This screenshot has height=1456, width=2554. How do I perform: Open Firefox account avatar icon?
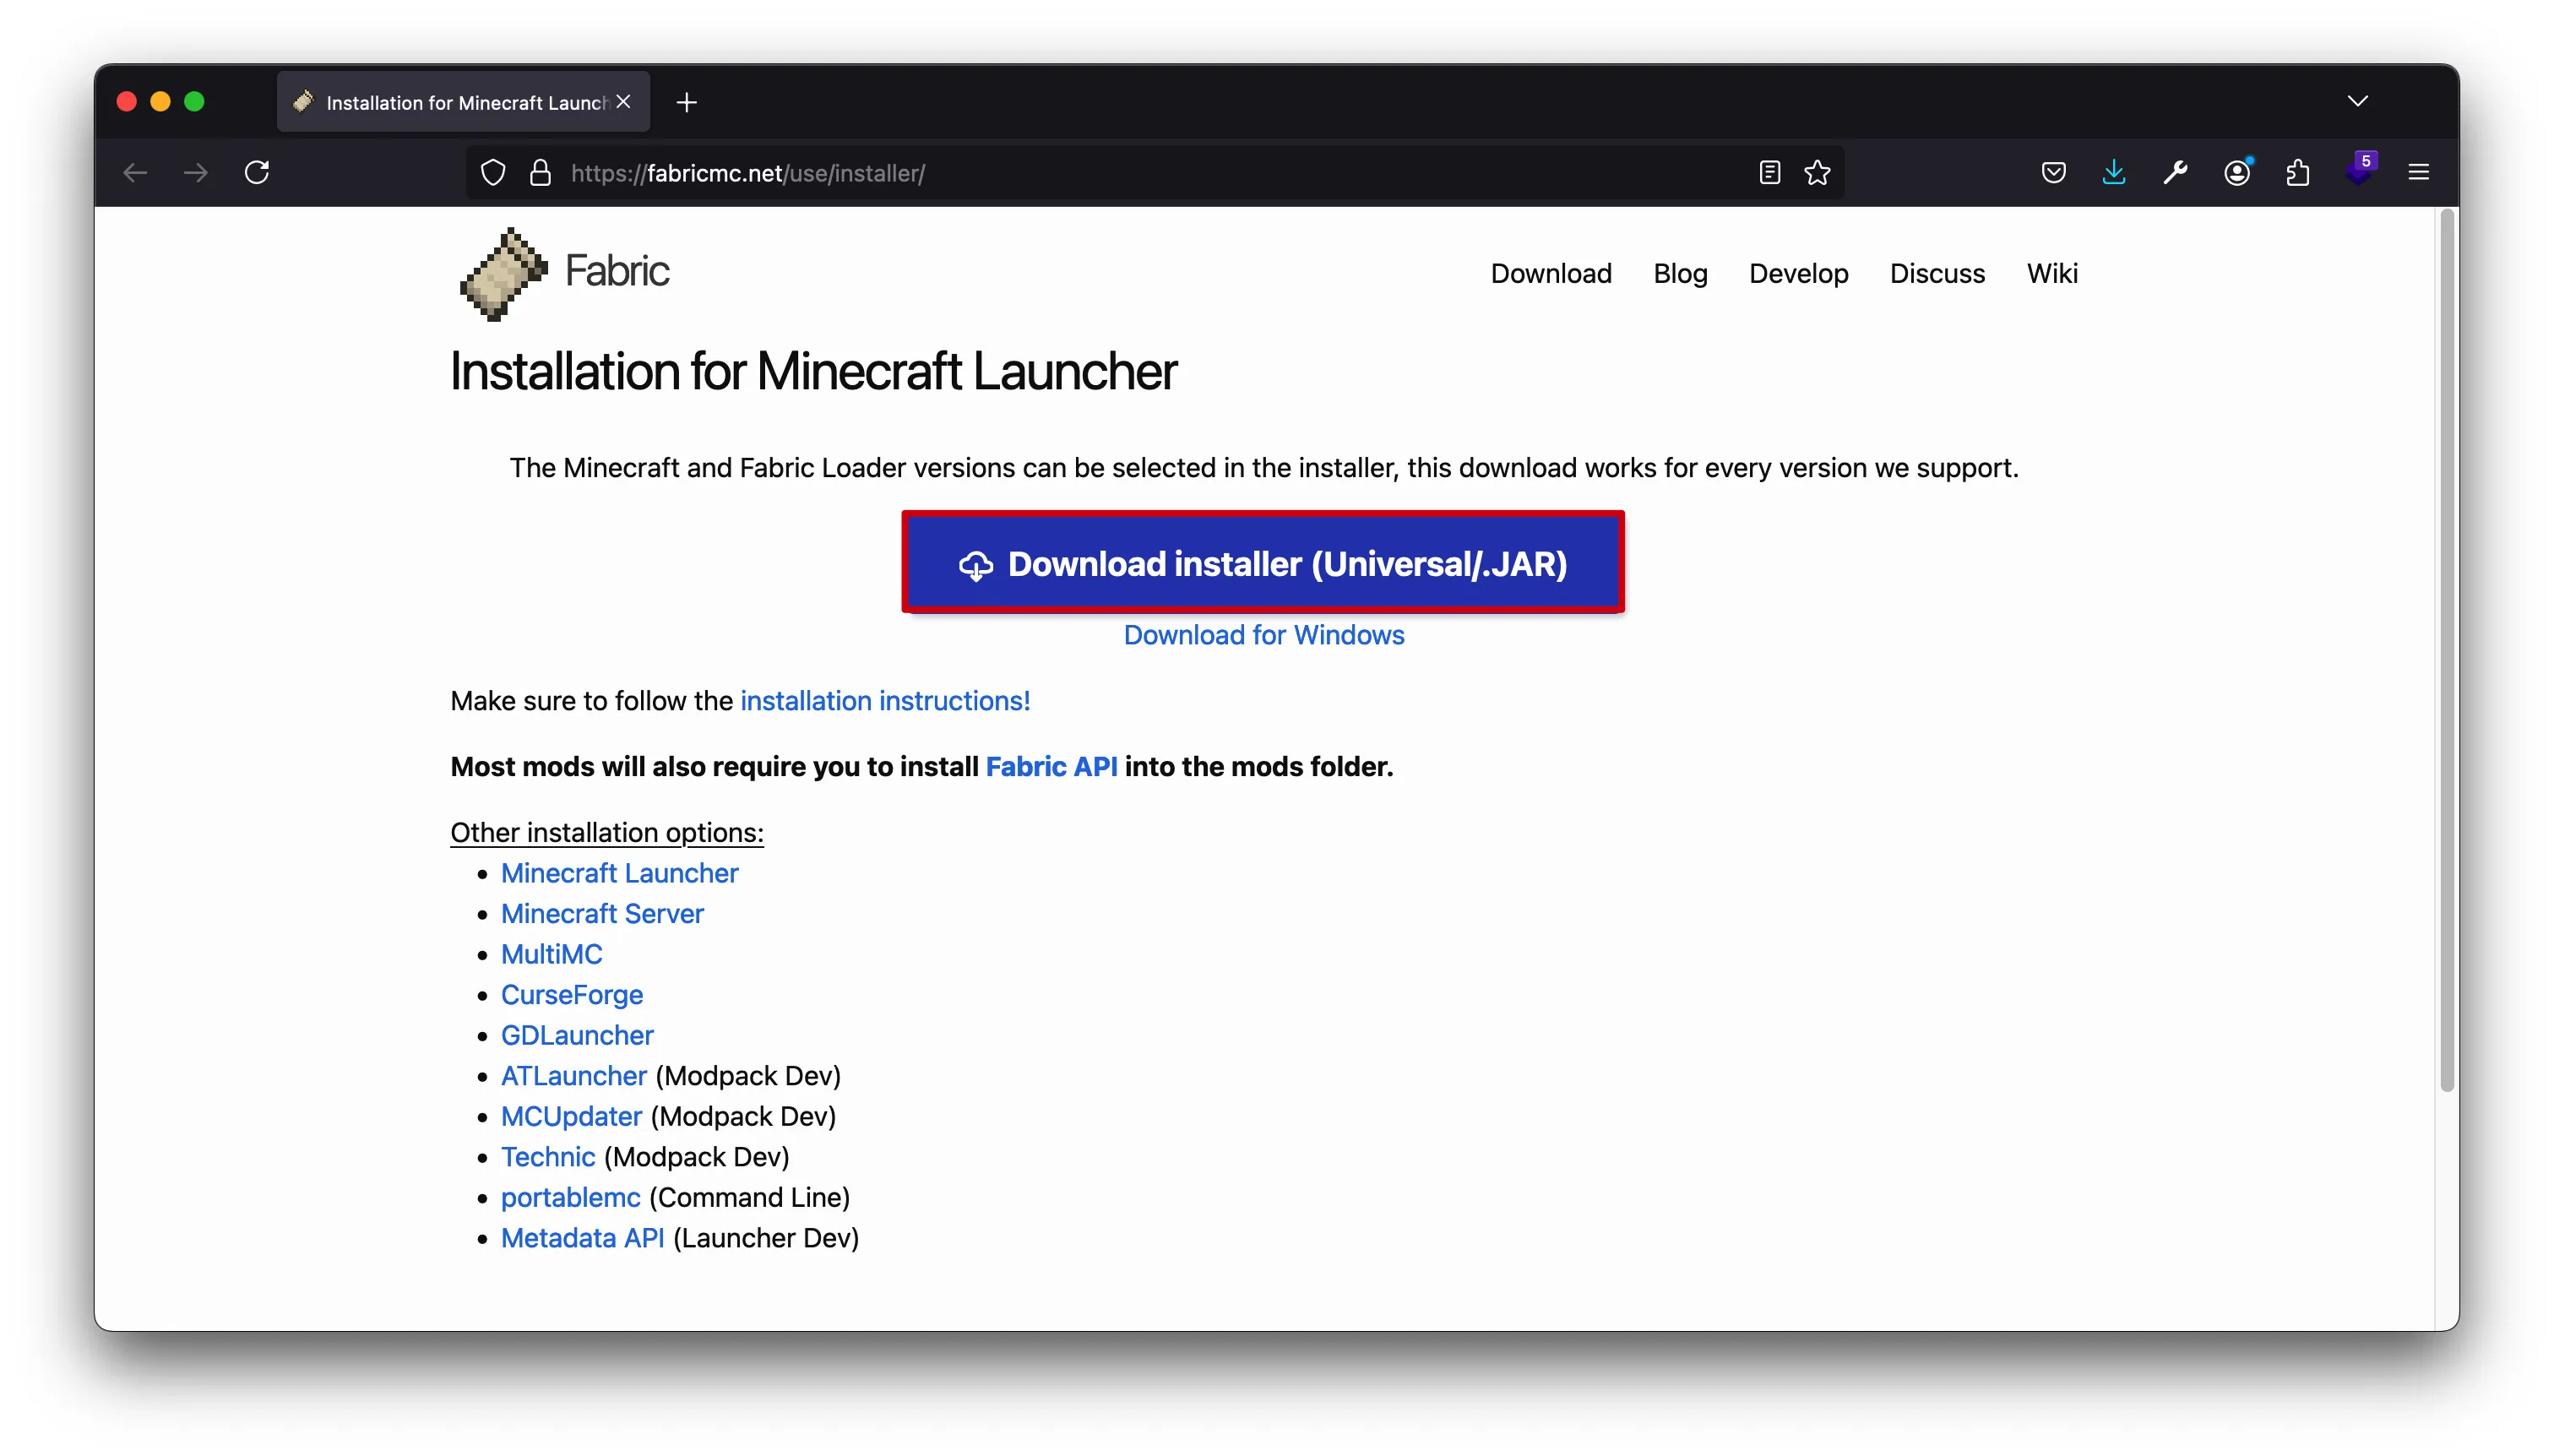pyautogui.click(x=2237, y=173)
